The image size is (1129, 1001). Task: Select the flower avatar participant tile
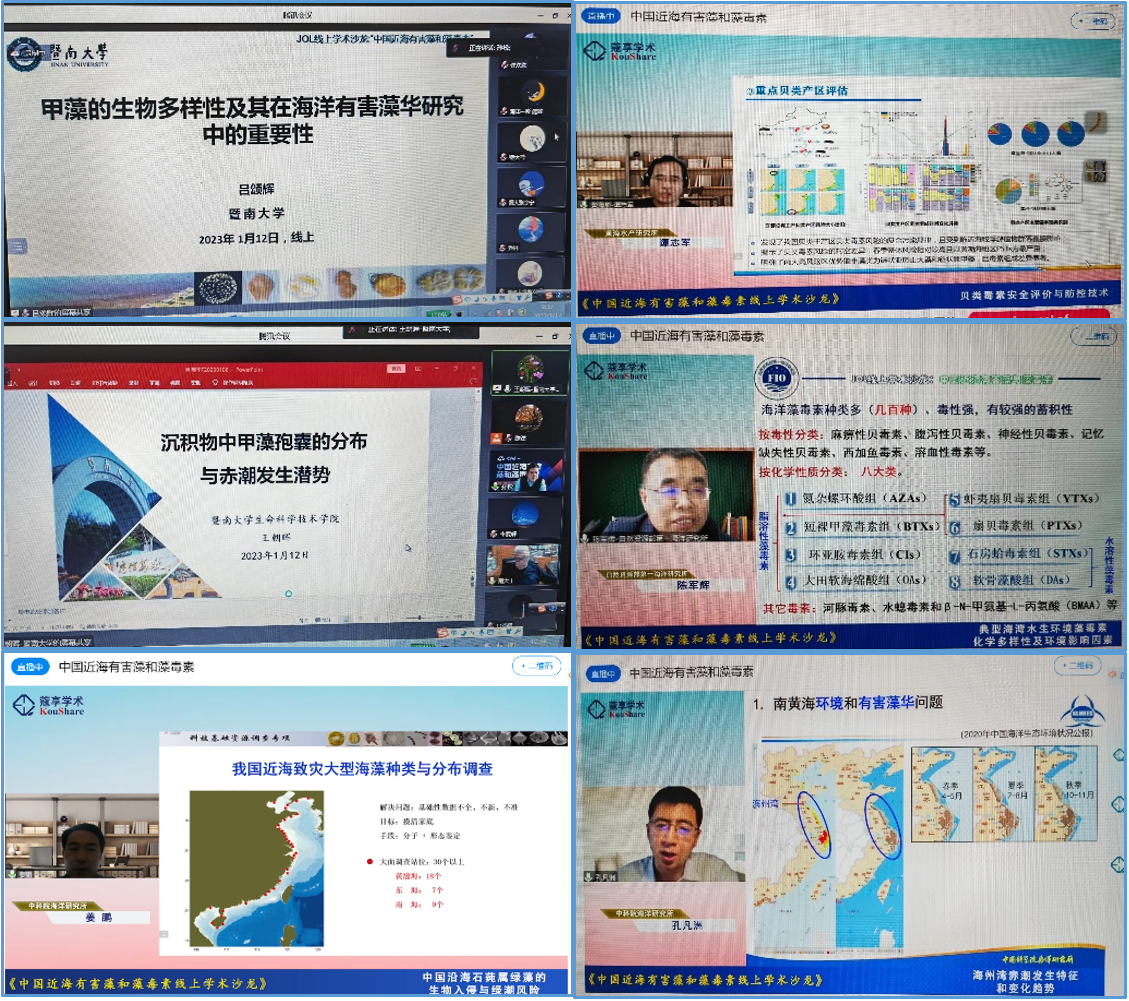pos(529,373)
